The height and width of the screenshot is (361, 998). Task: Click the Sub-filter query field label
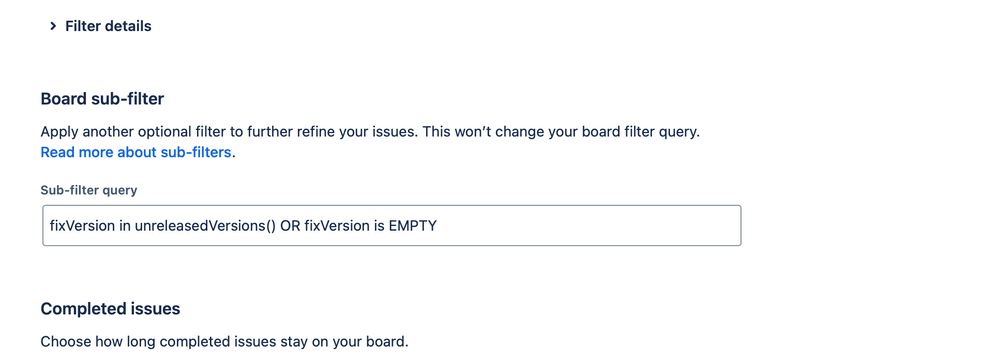pos(89,190)
